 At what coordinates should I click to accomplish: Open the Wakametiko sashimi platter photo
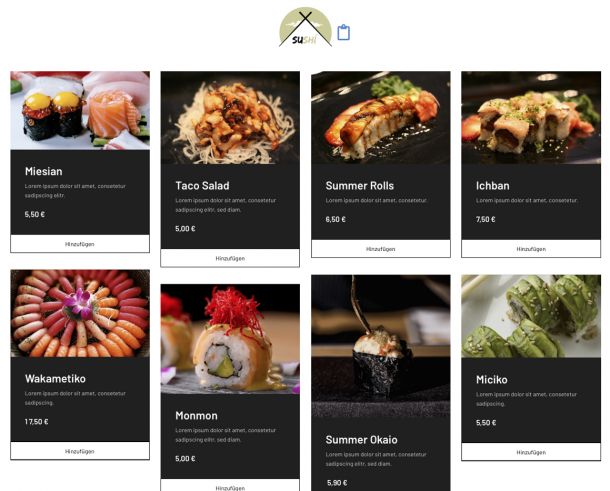80,314
